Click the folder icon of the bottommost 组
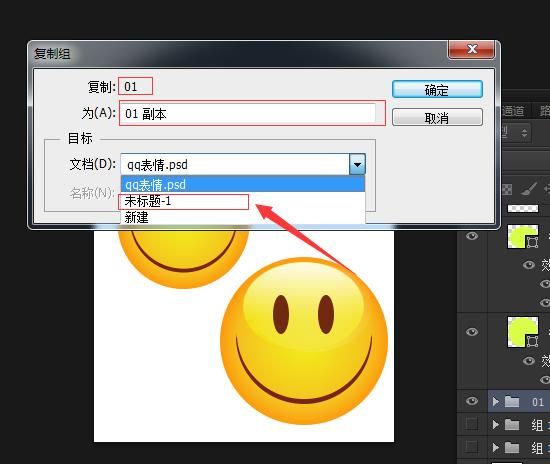Viewport: 550px width, 464px height. (x=512, y=447)
